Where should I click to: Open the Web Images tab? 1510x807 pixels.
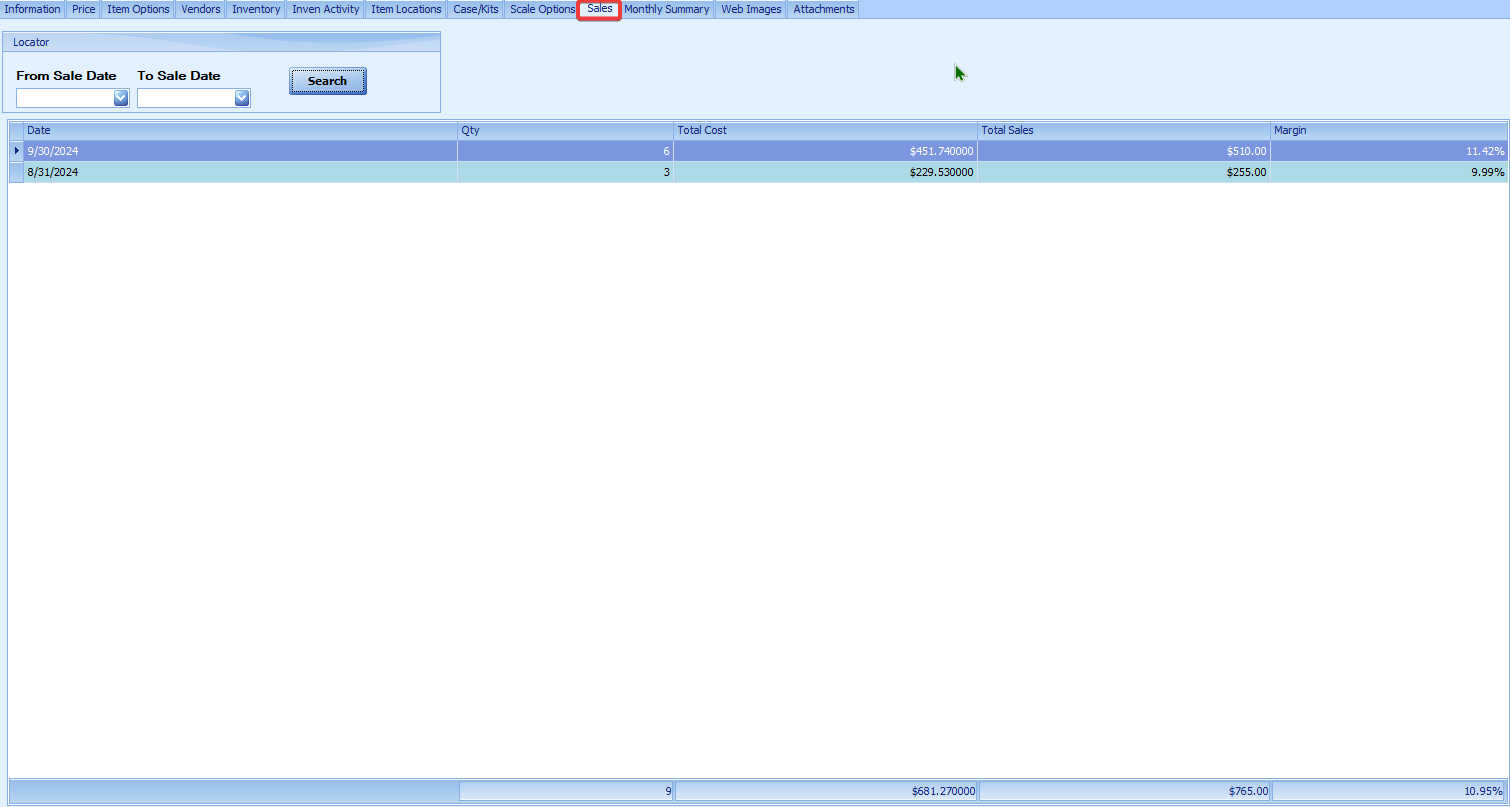click(751, 9)
